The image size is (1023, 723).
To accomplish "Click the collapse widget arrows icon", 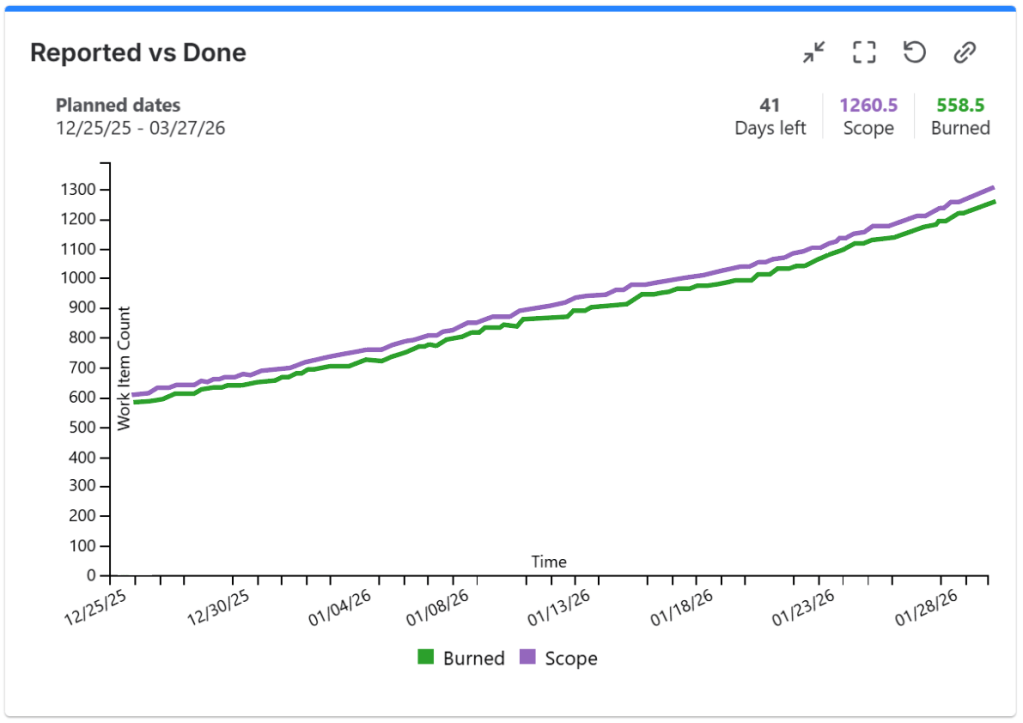I will [x=814, y=53].
